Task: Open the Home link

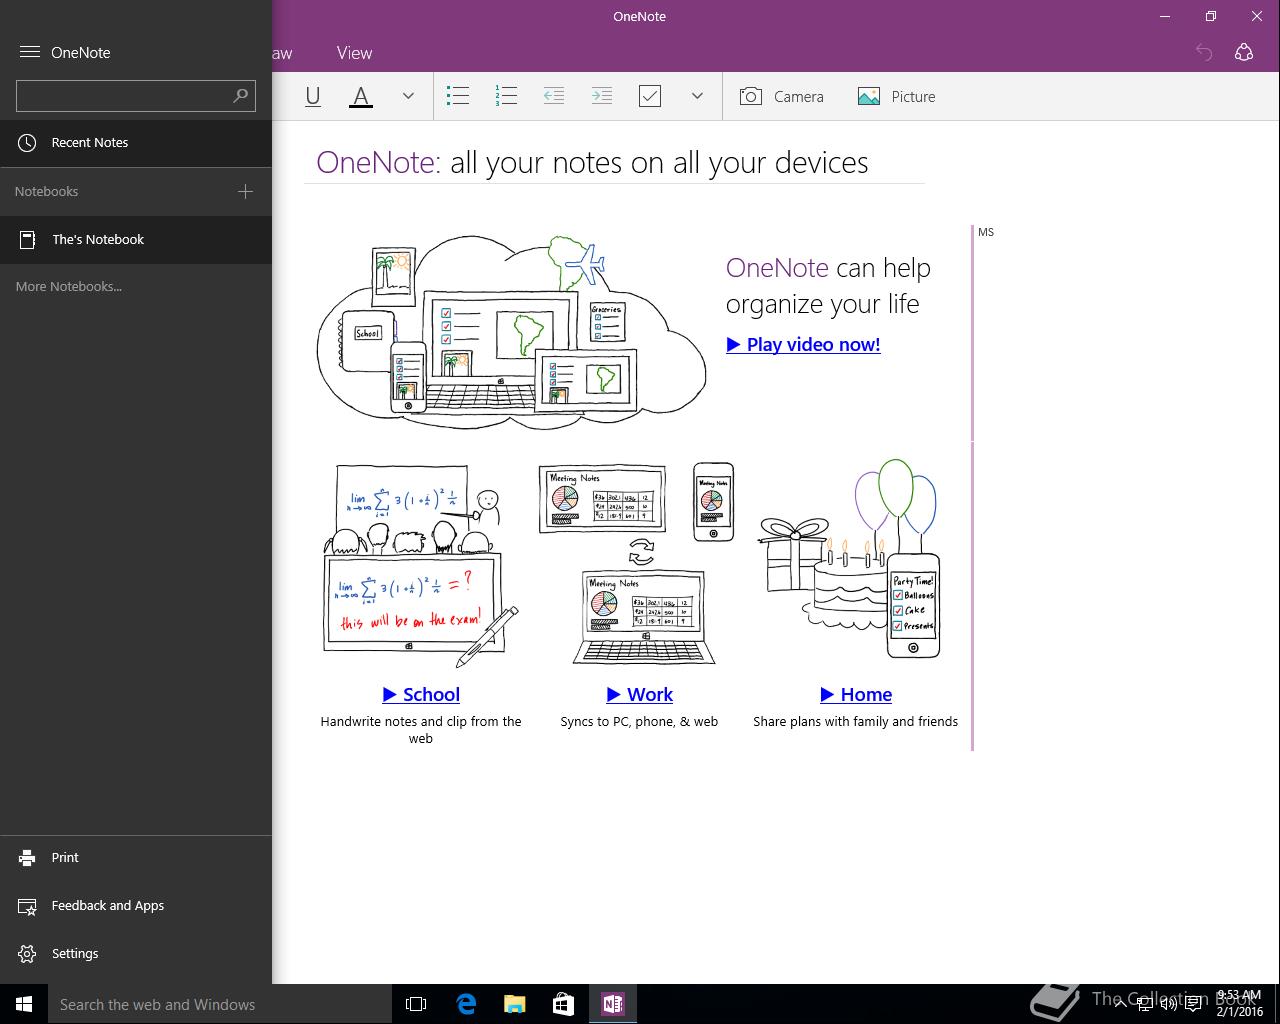Action: (x=856, y=694)
